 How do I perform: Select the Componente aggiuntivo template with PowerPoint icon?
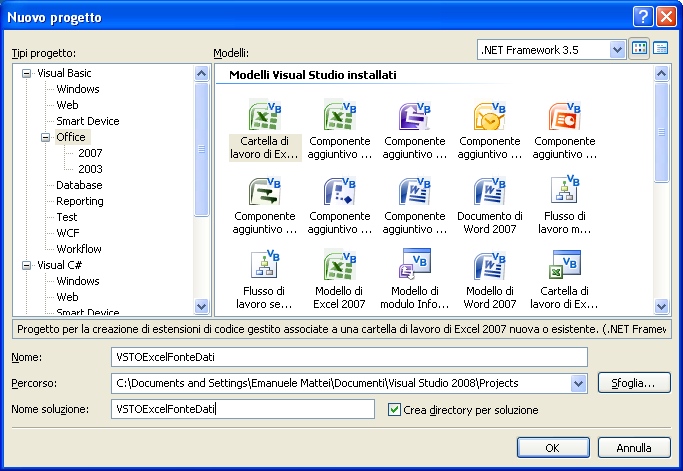coord(565,130)
